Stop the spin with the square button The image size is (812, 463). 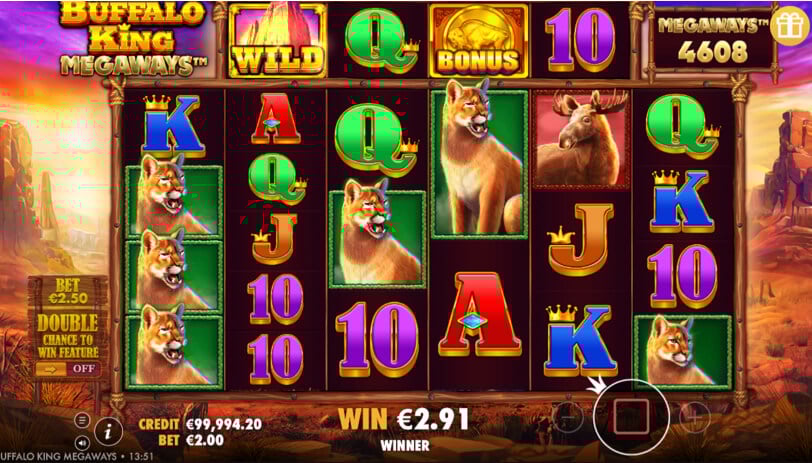(x=631, y=416)
